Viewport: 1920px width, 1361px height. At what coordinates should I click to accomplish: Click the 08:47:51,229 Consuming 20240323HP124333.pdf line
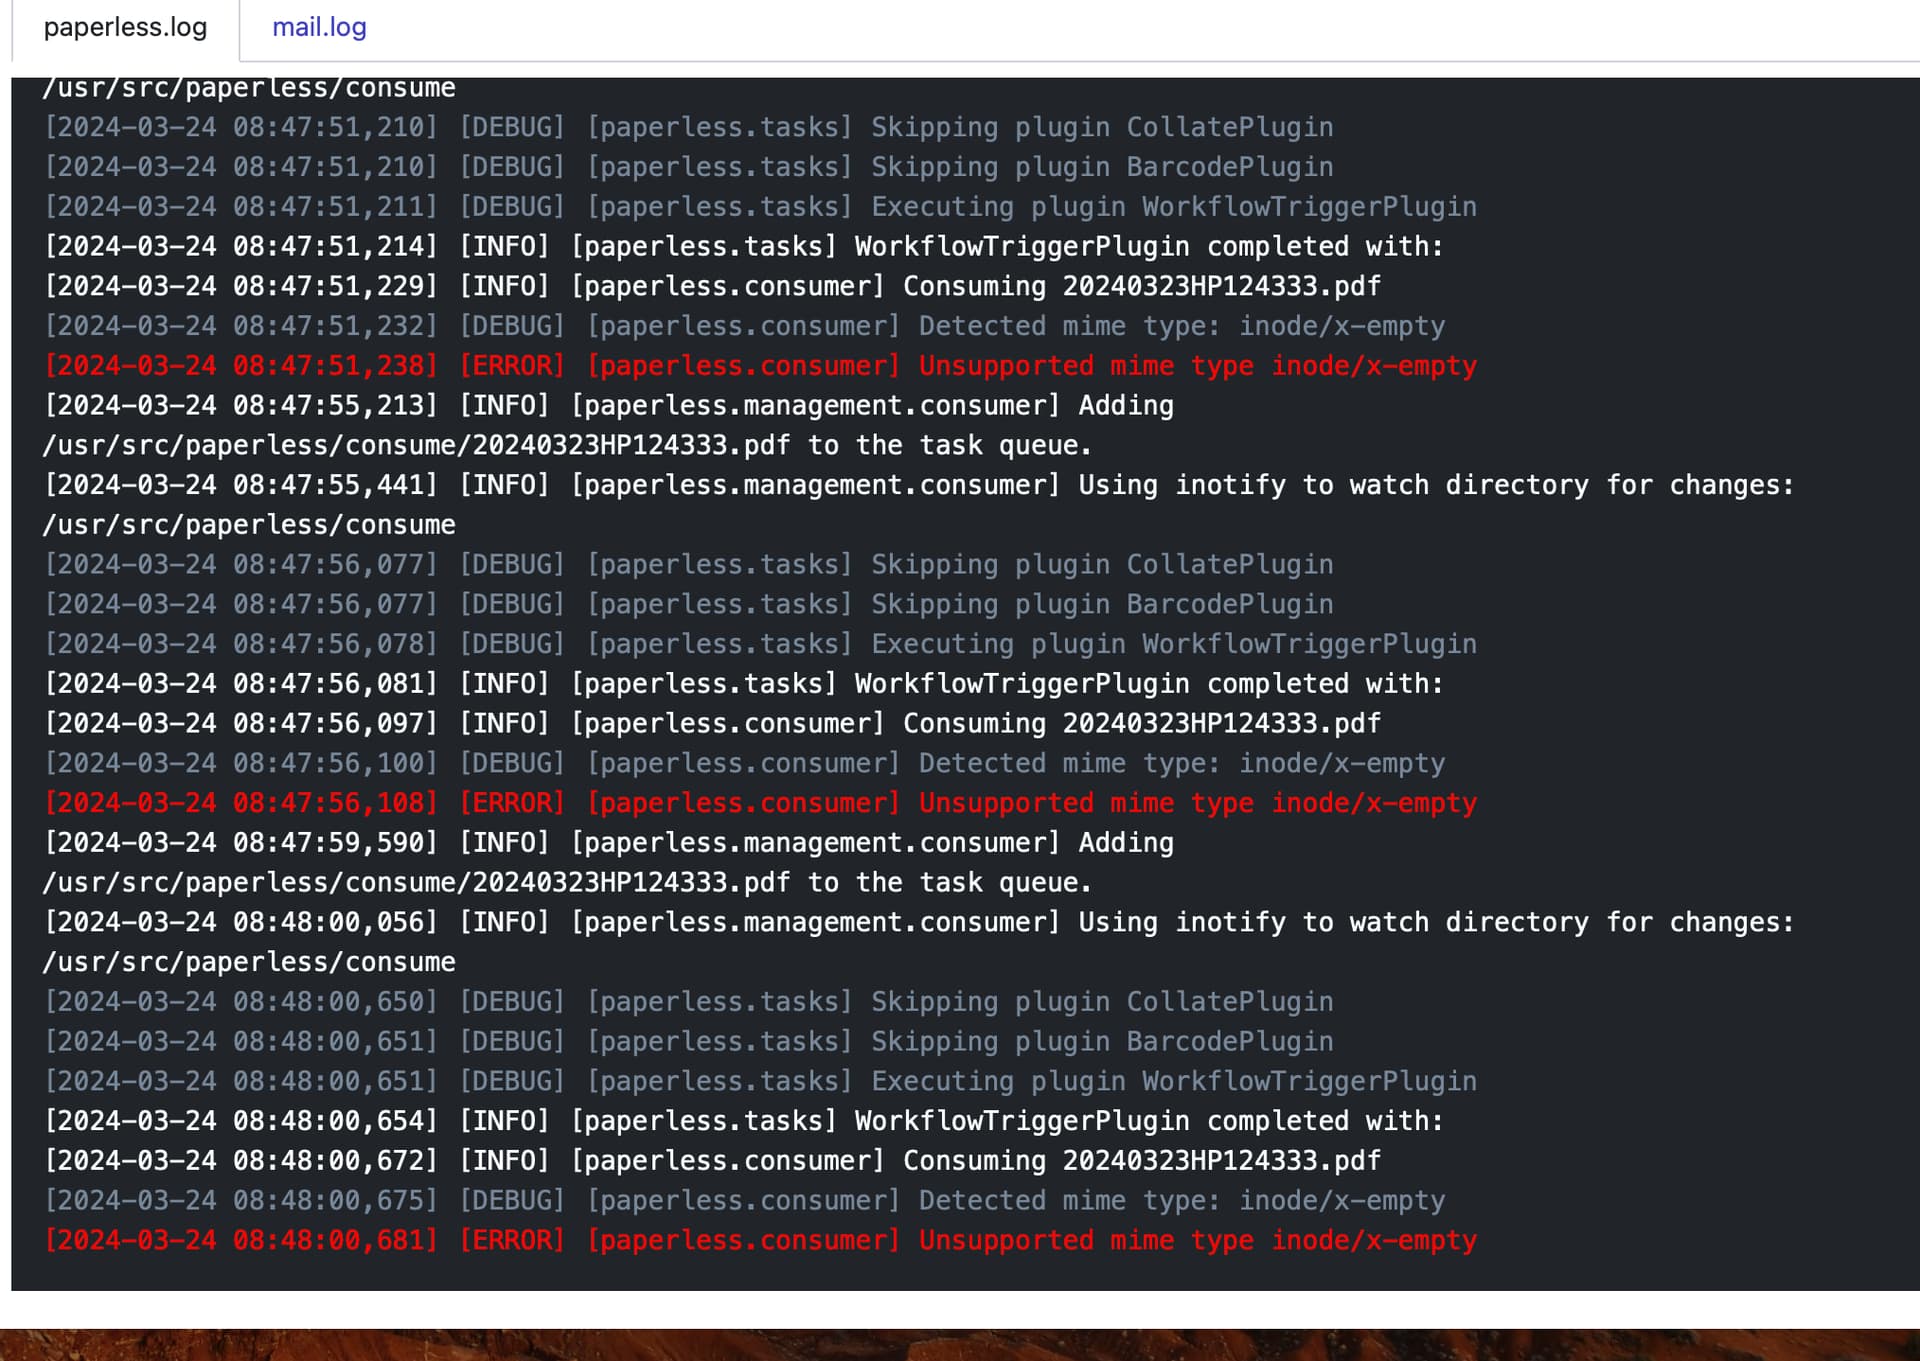pos(712,286)
